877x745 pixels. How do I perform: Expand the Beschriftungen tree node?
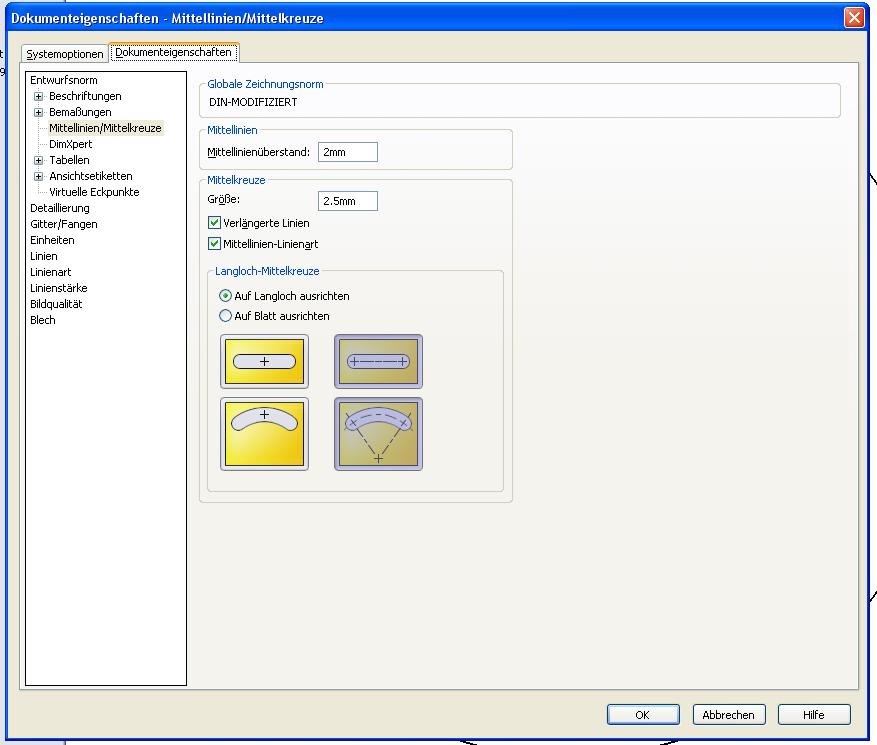click(39, 96)
